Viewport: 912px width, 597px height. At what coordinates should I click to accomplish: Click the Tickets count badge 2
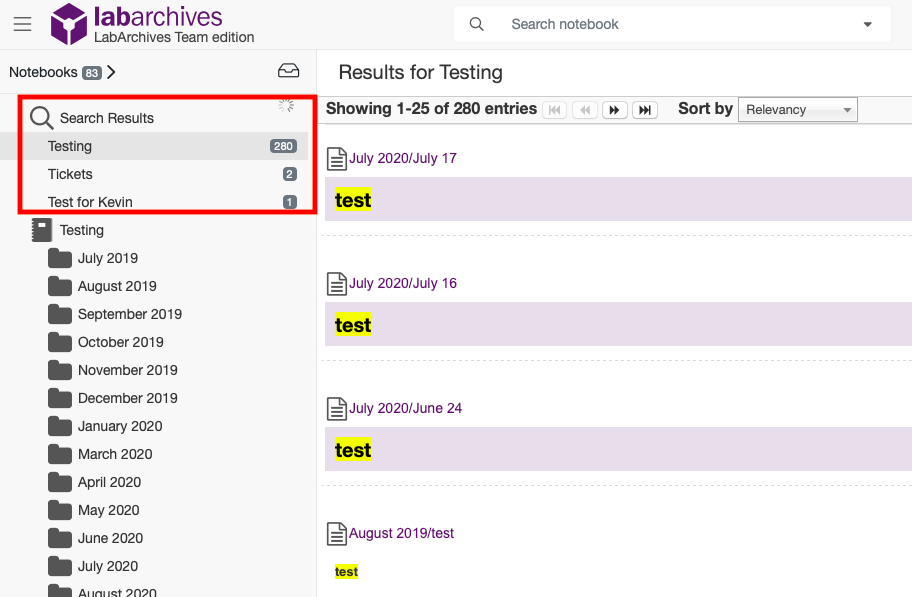tap(290, 174)
